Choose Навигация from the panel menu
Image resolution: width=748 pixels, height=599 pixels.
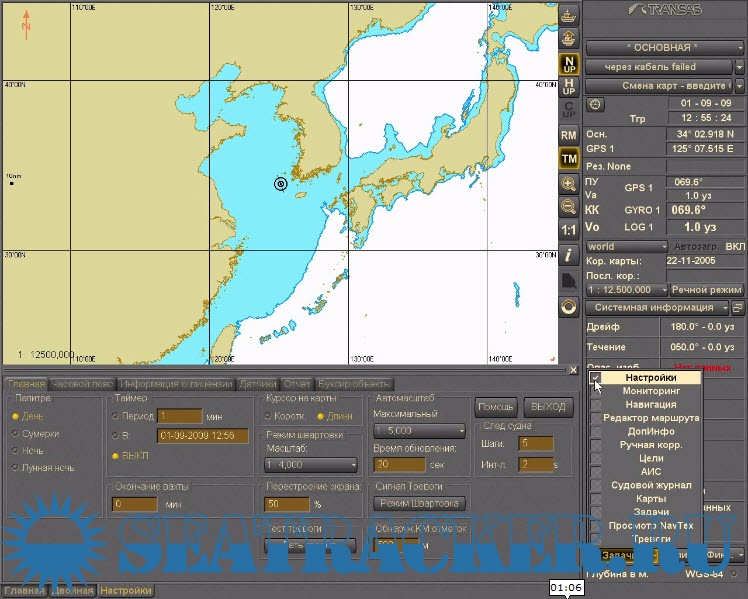click(649, 404)
